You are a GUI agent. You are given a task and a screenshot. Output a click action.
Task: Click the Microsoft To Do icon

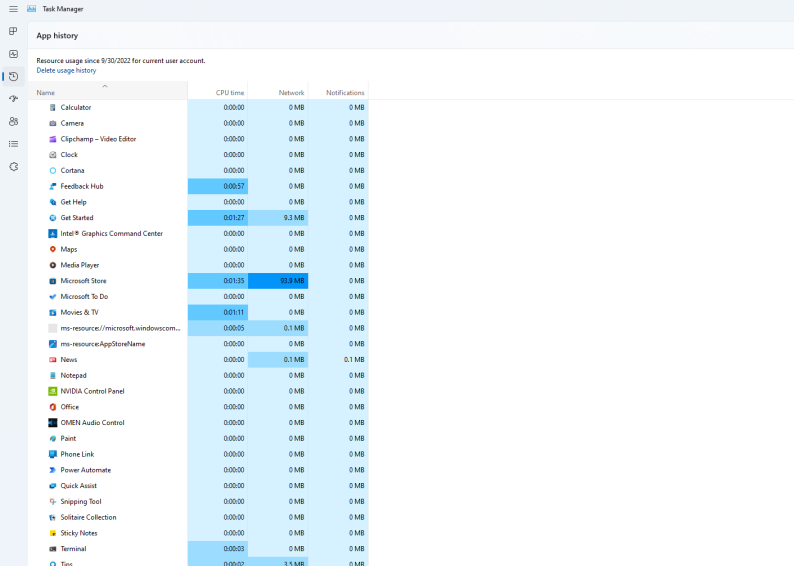[x=53, y=297]
